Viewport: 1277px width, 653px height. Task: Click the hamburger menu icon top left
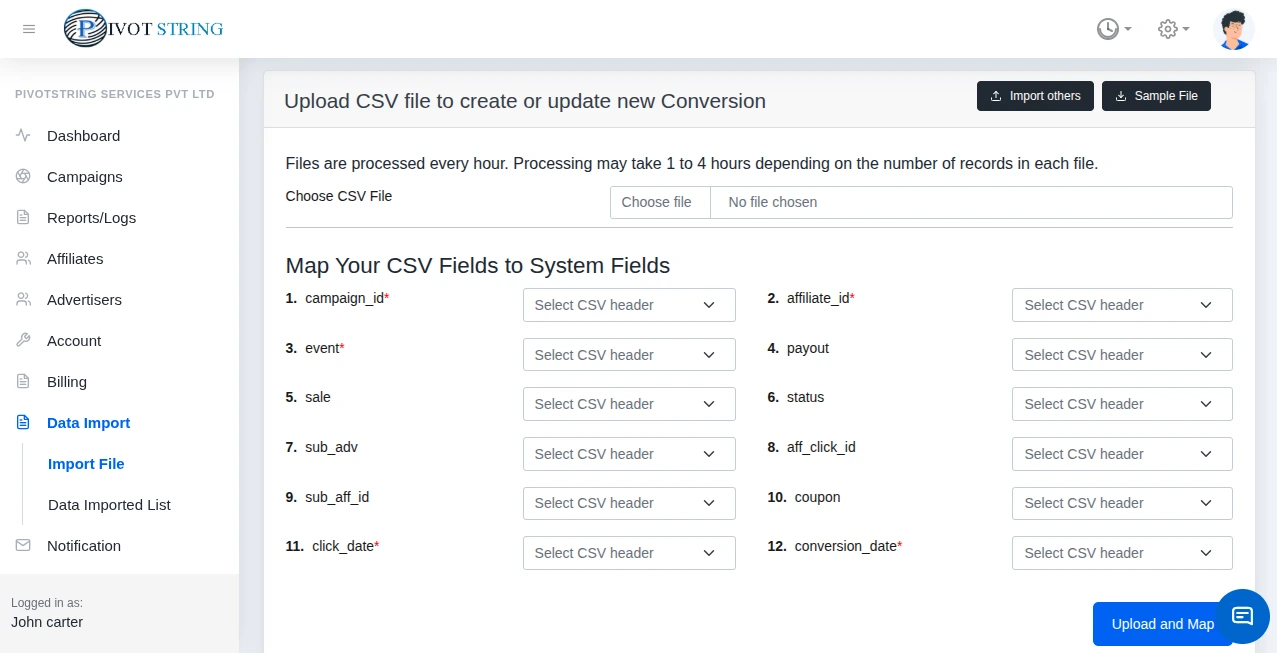pos(29,29)
